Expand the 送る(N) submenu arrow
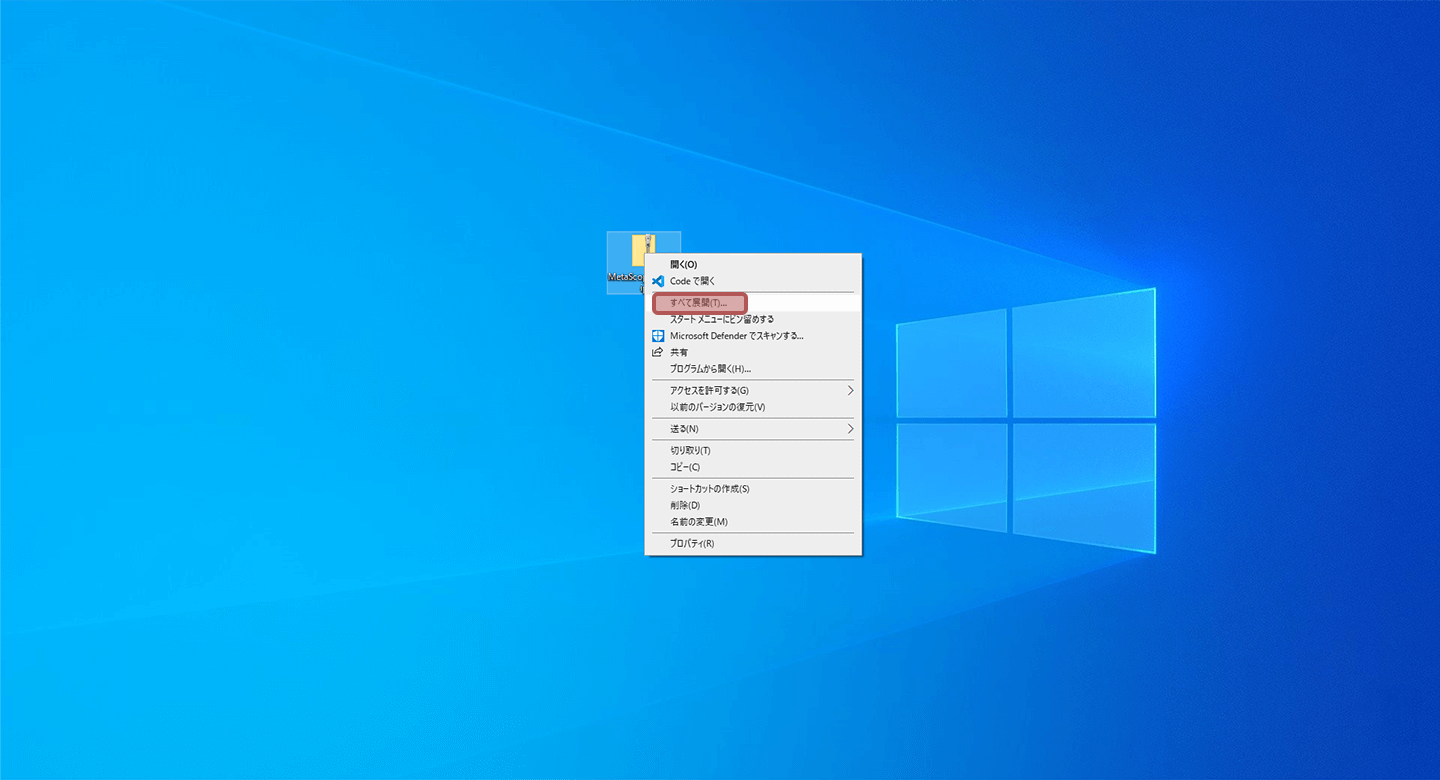The image size is (1440, 780). tap(851, 429)
